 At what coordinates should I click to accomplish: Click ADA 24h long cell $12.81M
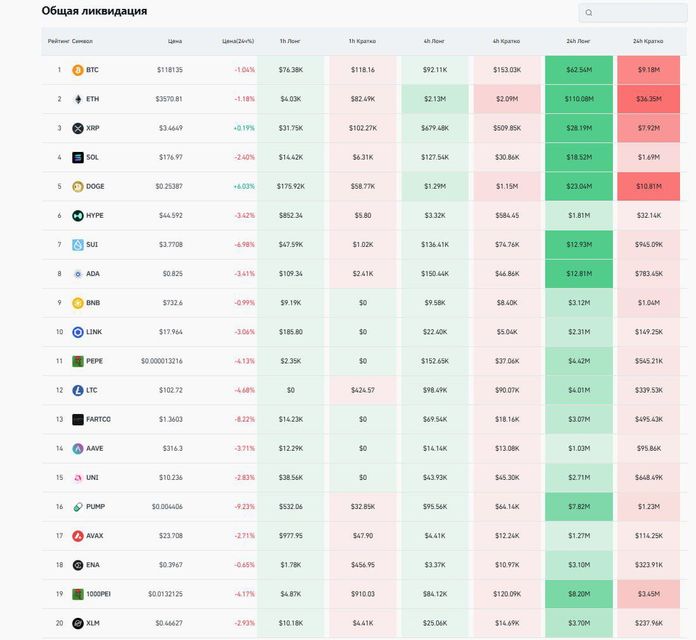[579, 274]
